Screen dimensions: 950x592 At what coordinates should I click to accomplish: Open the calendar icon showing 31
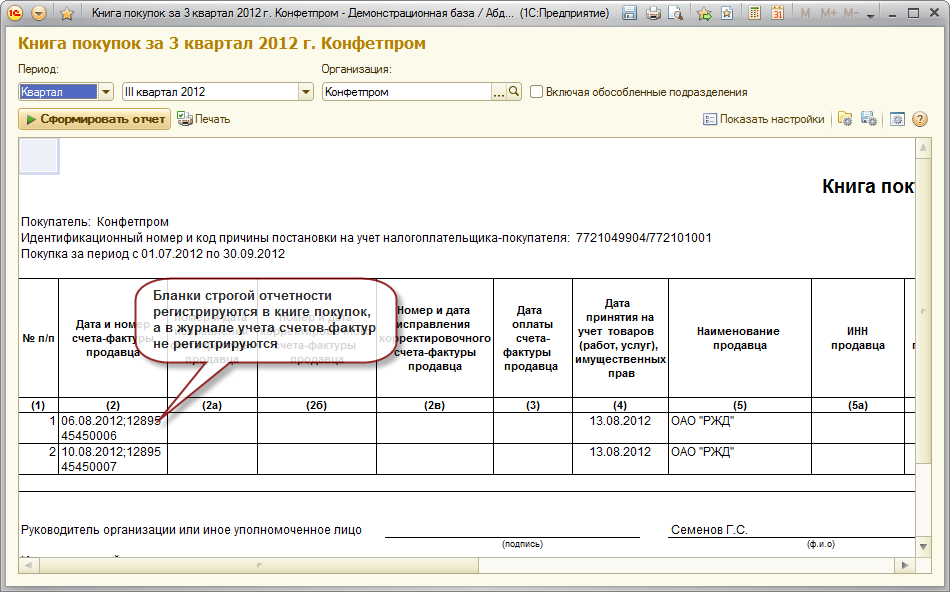pyautogui.click(x=777, y=13)
